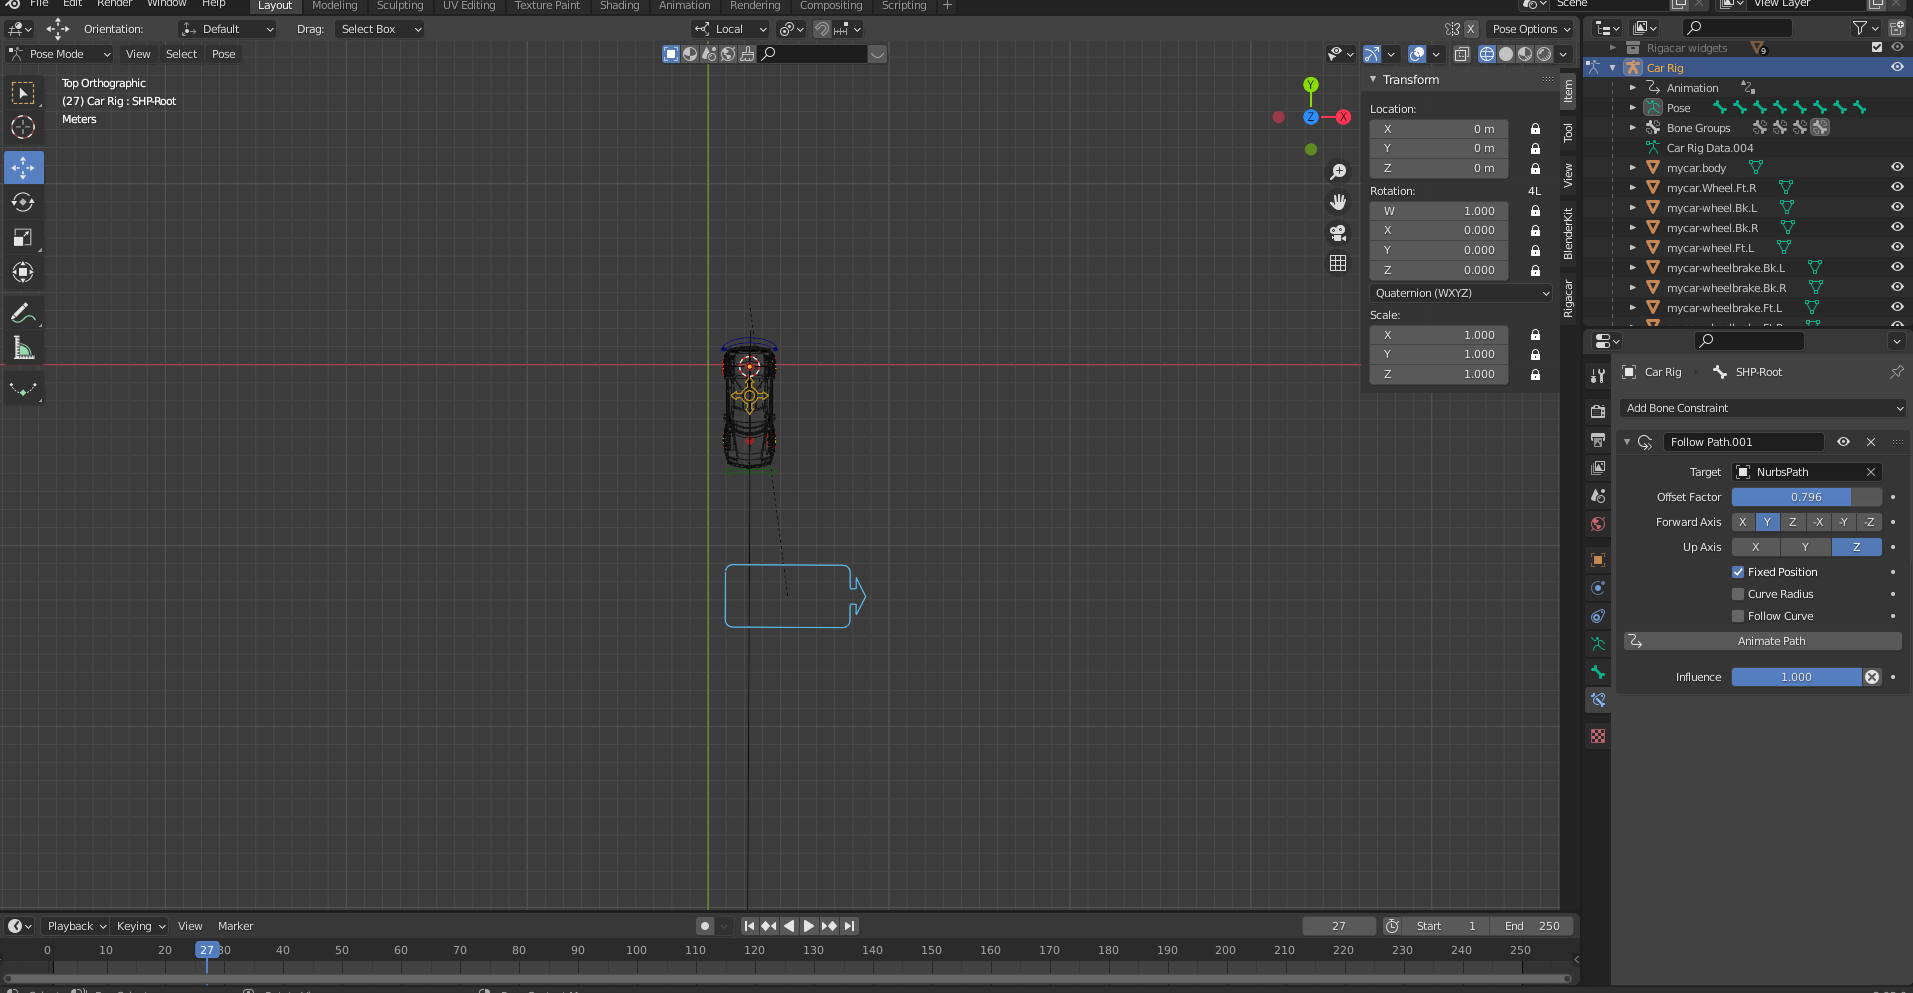Open the Render properties tab
1913x993 pixels.
[1598, 412]
